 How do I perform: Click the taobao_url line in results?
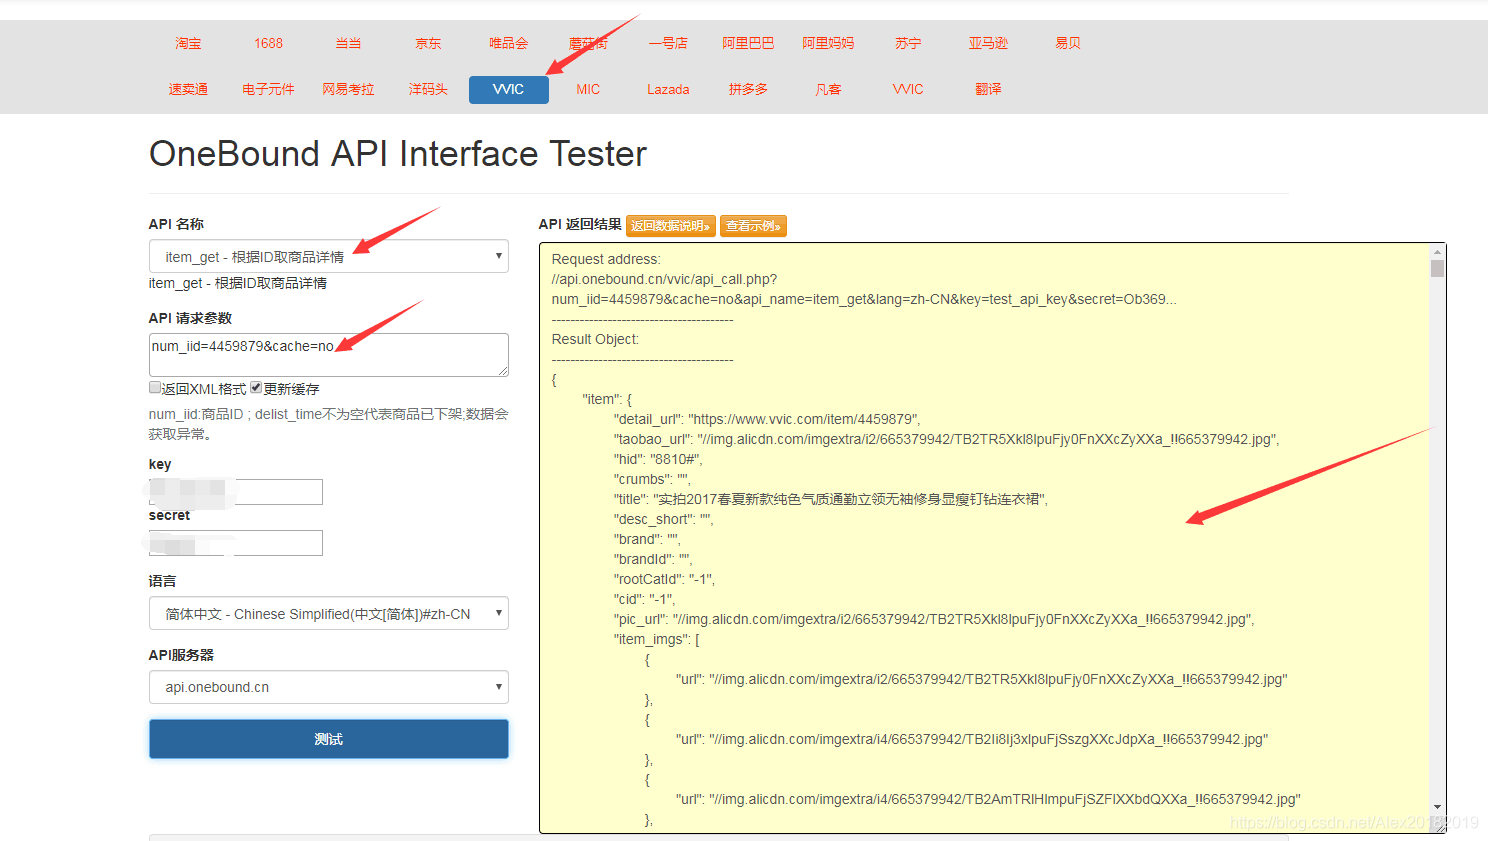pos(947,439)
